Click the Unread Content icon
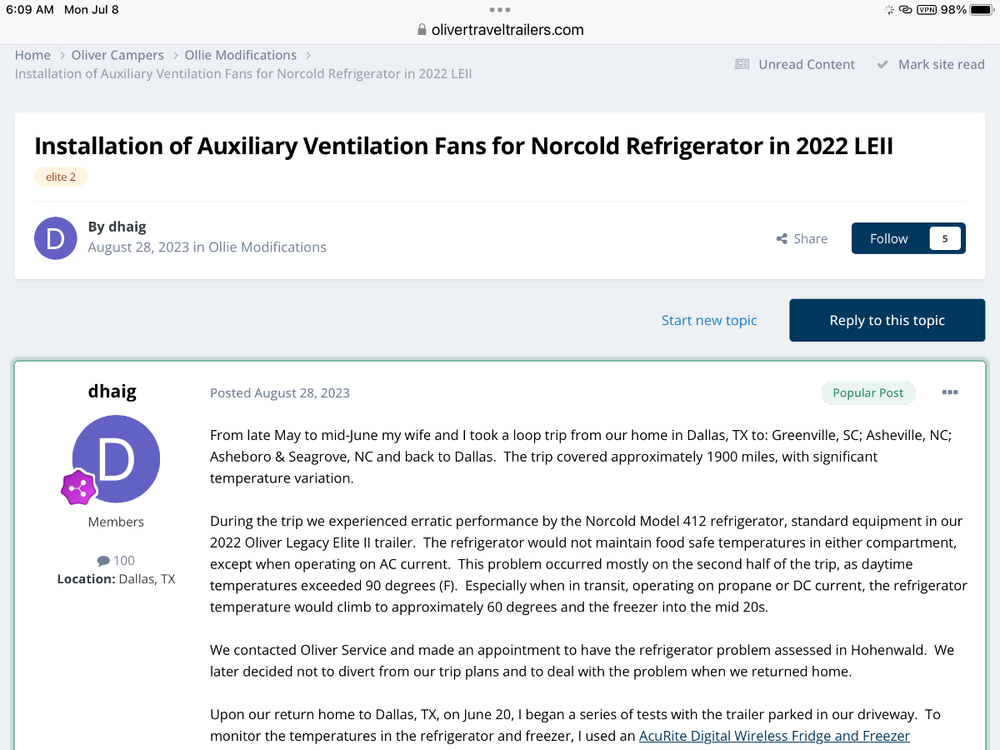The image size is (1000, 750). tap(742, 64)
